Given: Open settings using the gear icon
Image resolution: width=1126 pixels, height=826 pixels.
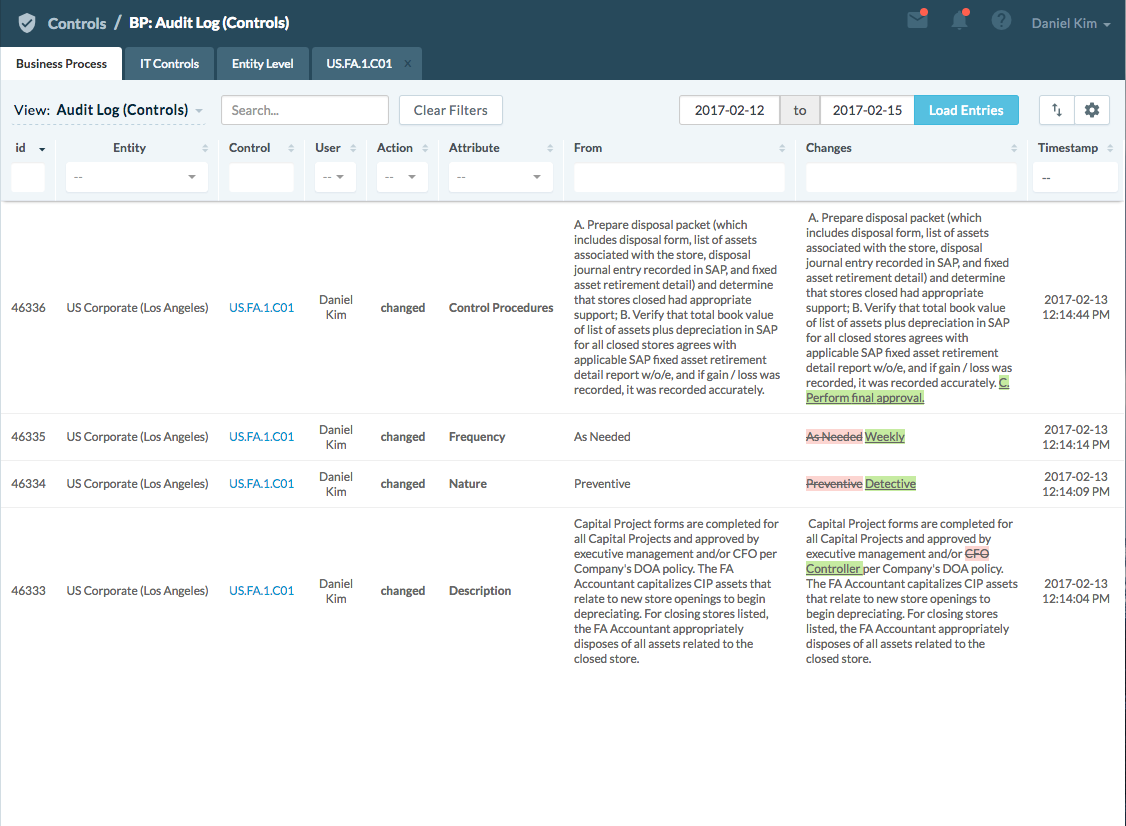Looking at the screenshot, I should (x=1091, y=110).
